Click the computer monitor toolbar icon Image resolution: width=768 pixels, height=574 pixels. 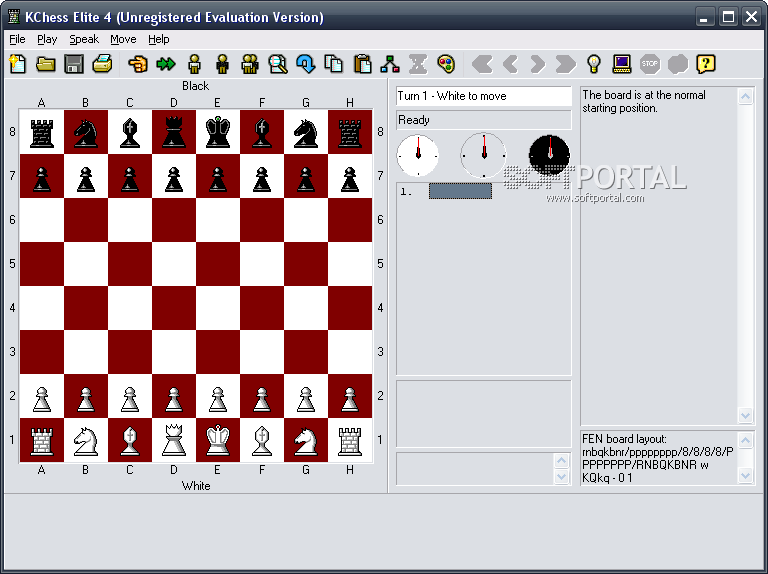tap(622, 64)
